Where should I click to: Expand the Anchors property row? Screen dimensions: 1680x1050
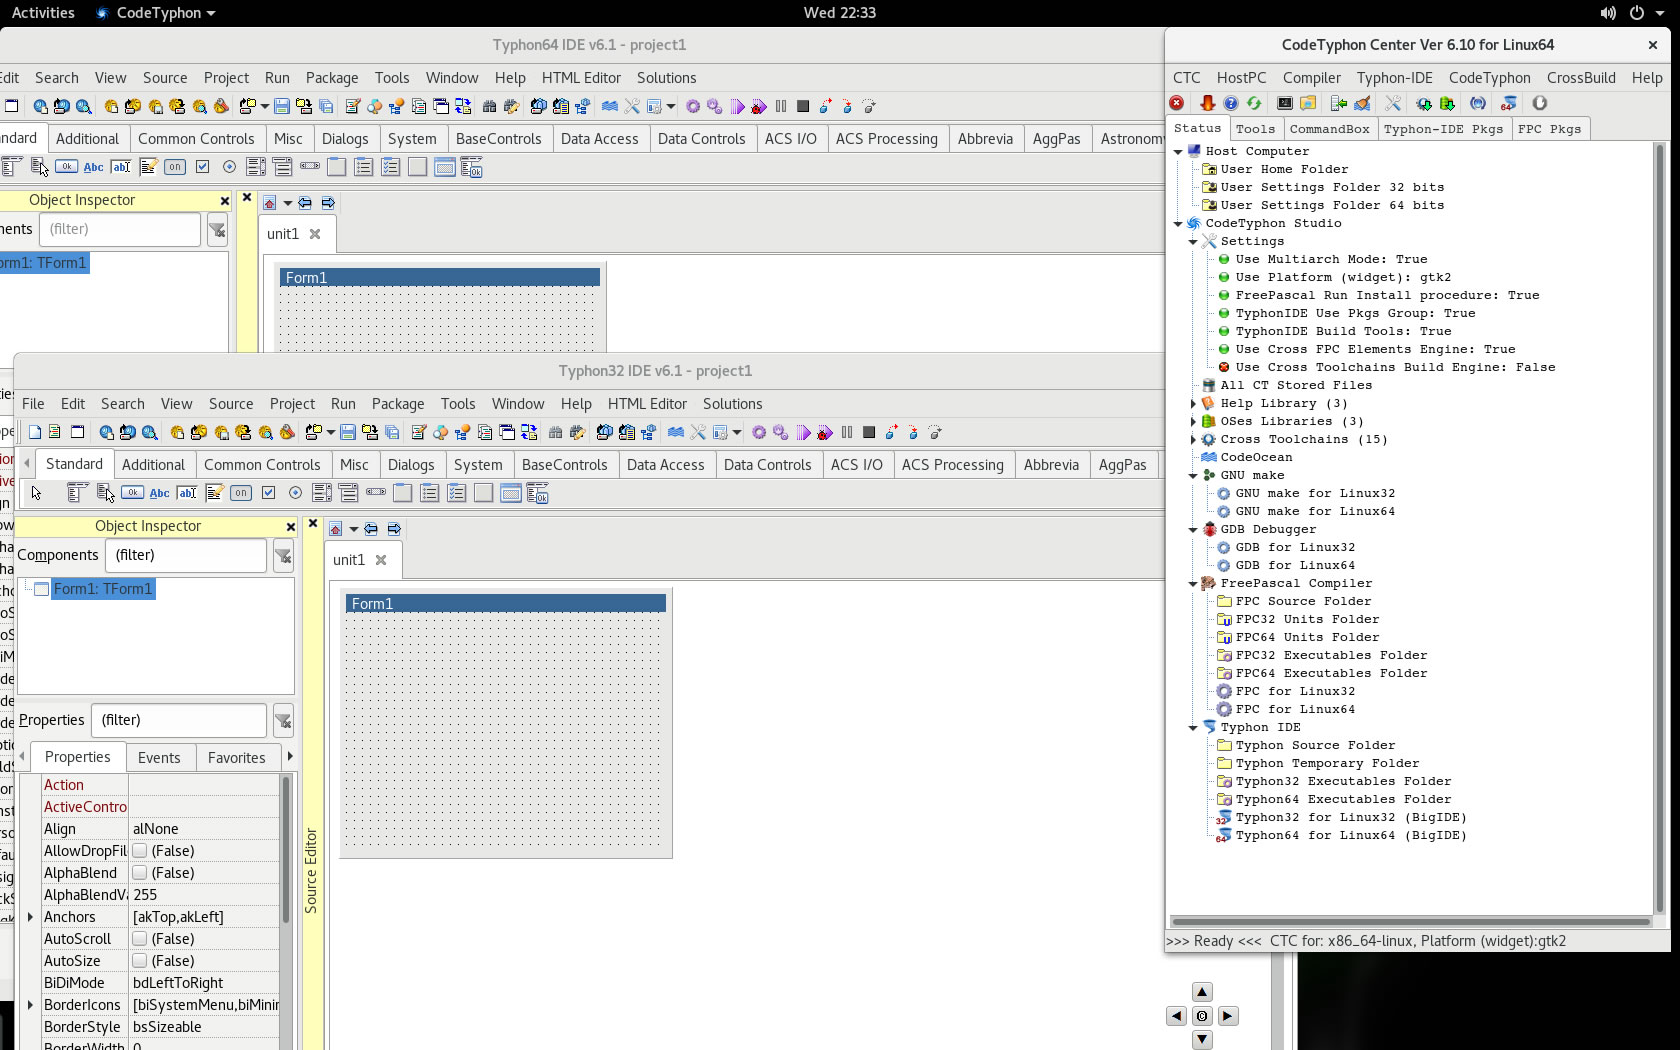[30, 917]
